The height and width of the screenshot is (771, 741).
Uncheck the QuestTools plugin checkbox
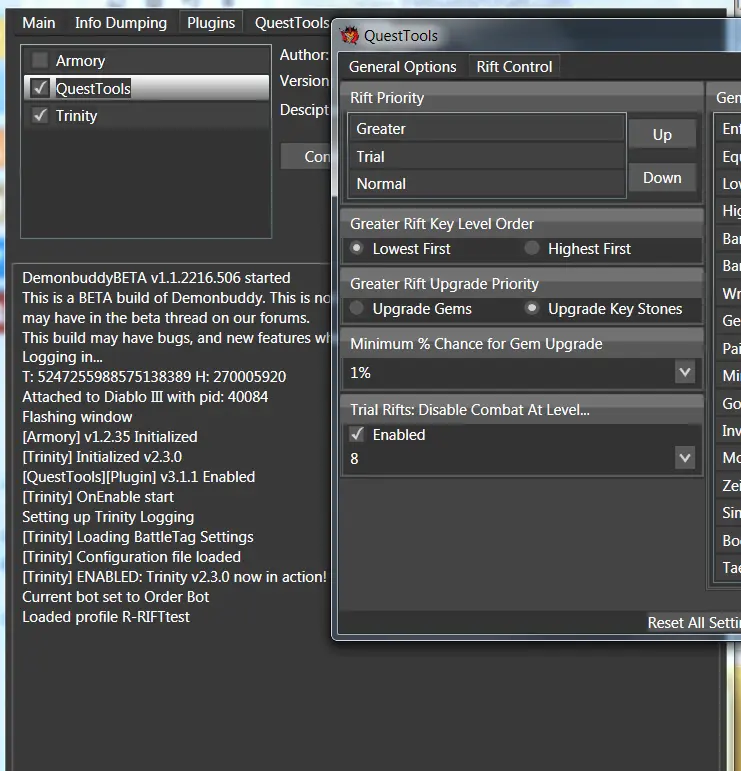coord(40,88)
